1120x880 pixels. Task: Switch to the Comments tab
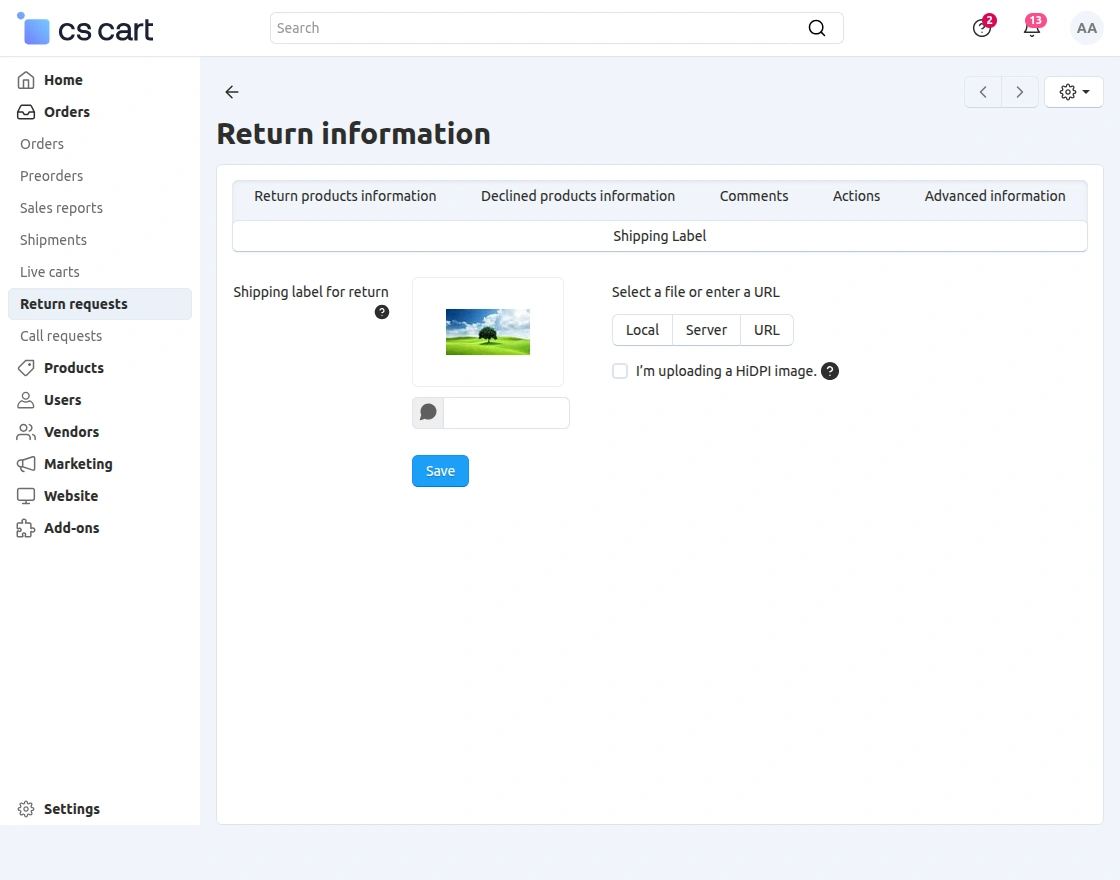coord(754,196)
